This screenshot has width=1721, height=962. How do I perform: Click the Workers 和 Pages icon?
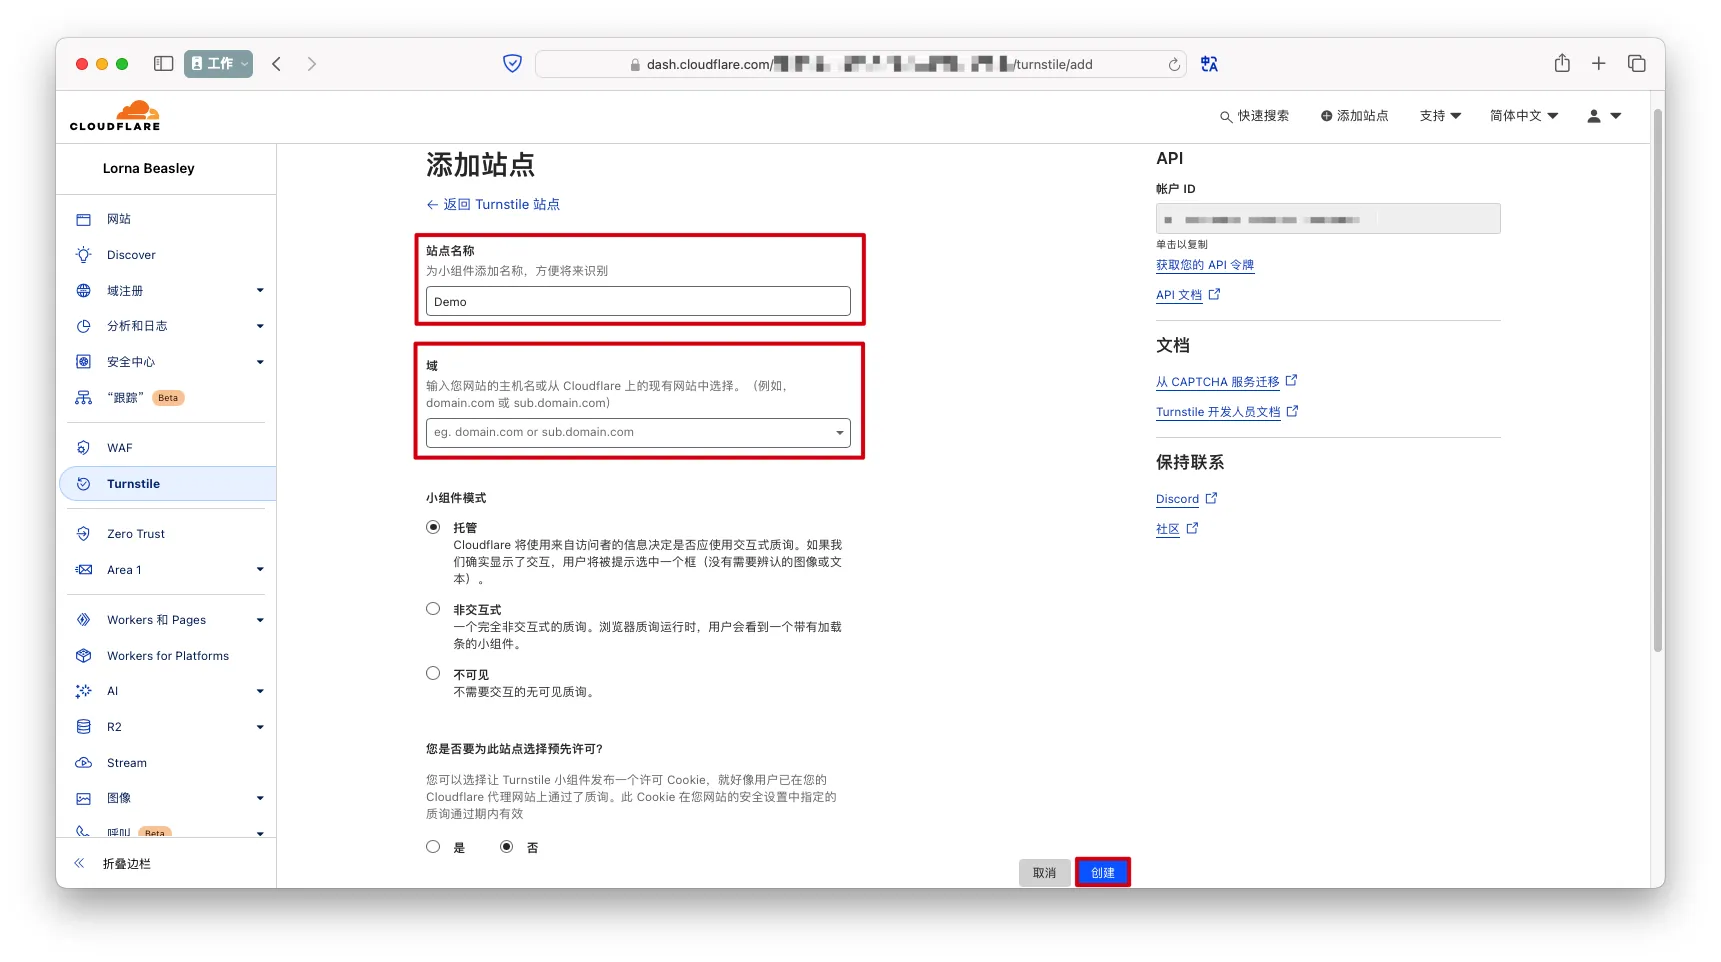pos(84,620)
